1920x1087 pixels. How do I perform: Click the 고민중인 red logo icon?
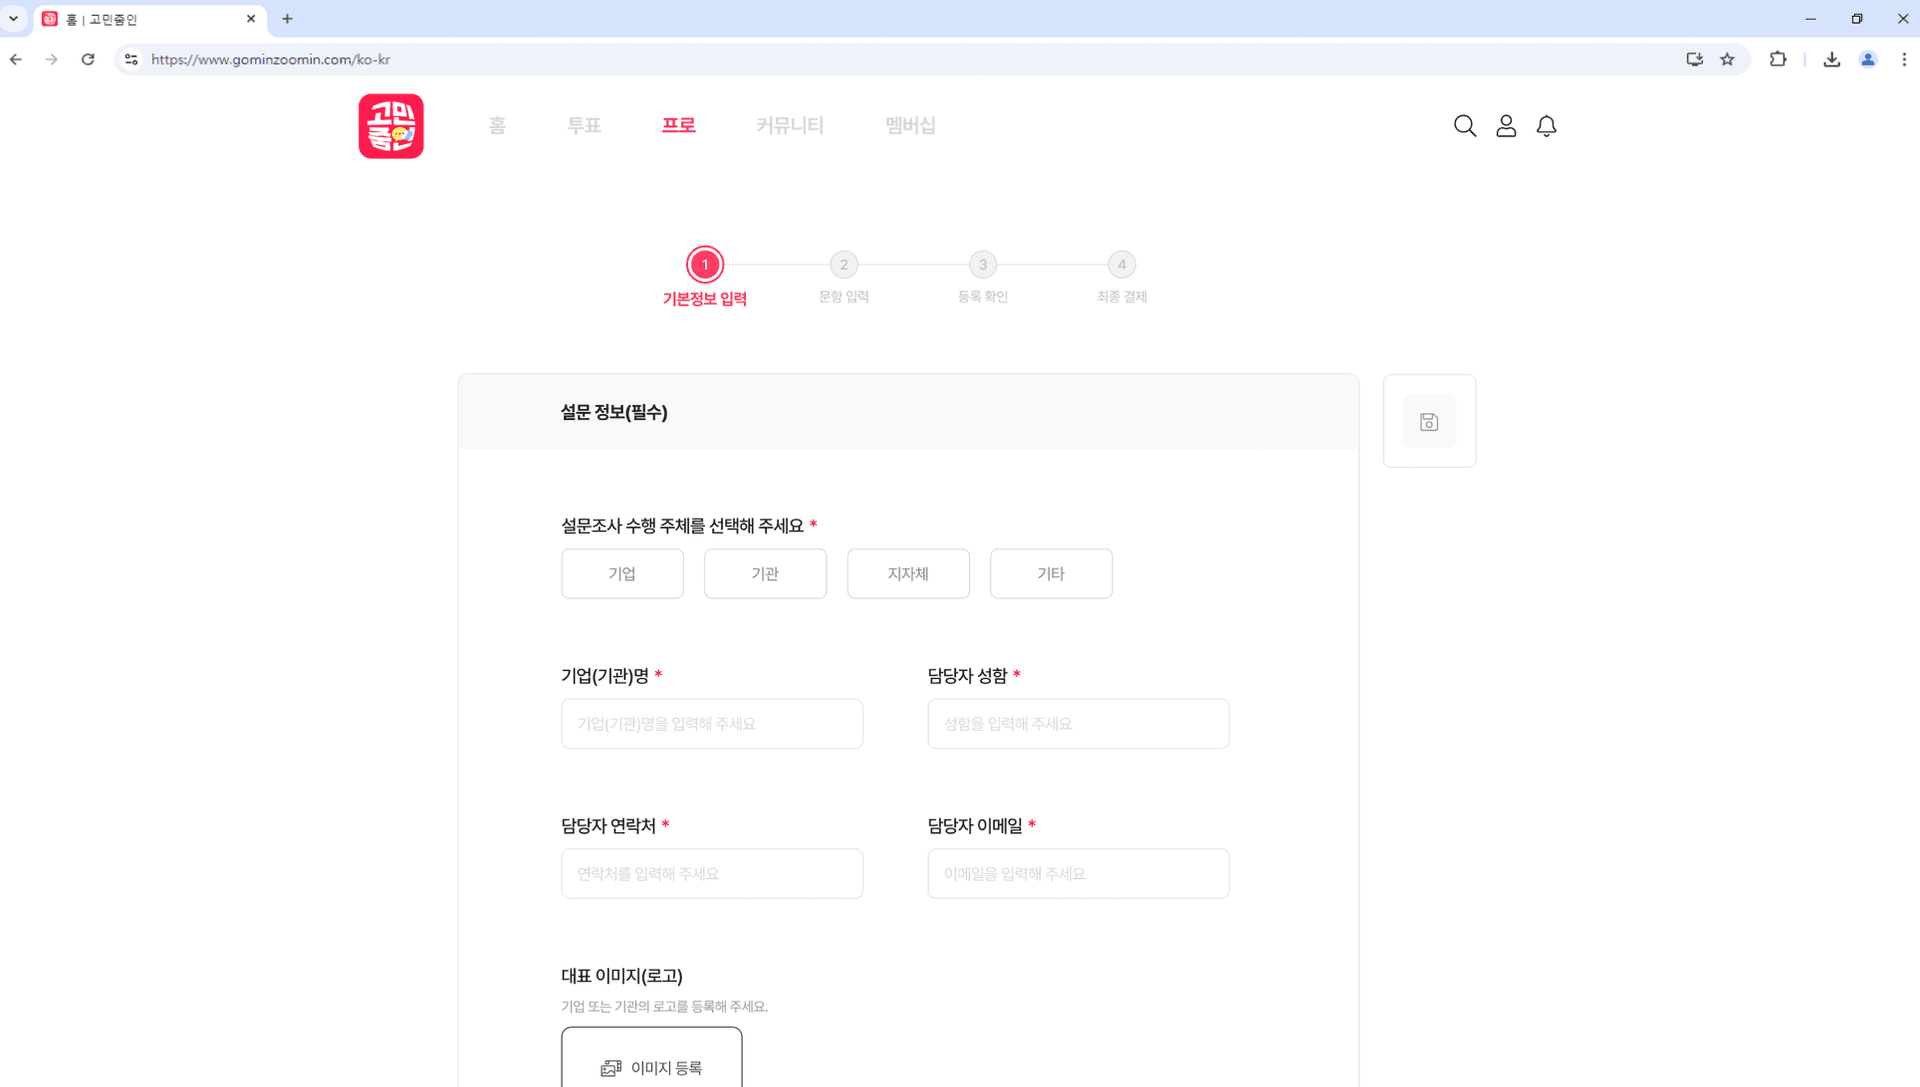click(x=391, y=126)
